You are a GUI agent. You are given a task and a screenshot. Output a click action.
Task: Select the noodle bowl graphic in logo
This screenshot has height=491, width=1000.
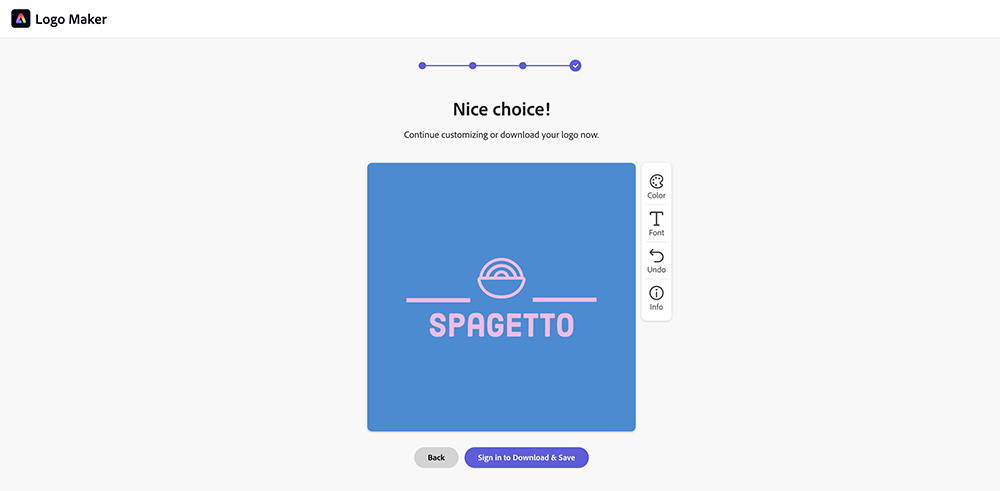pyautogui.click(x=501, y=278)
